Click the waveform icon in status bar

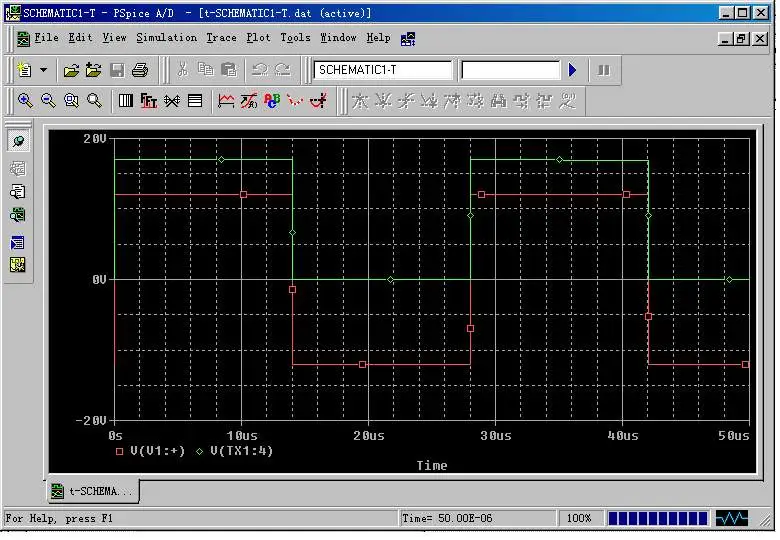point(732,519)
